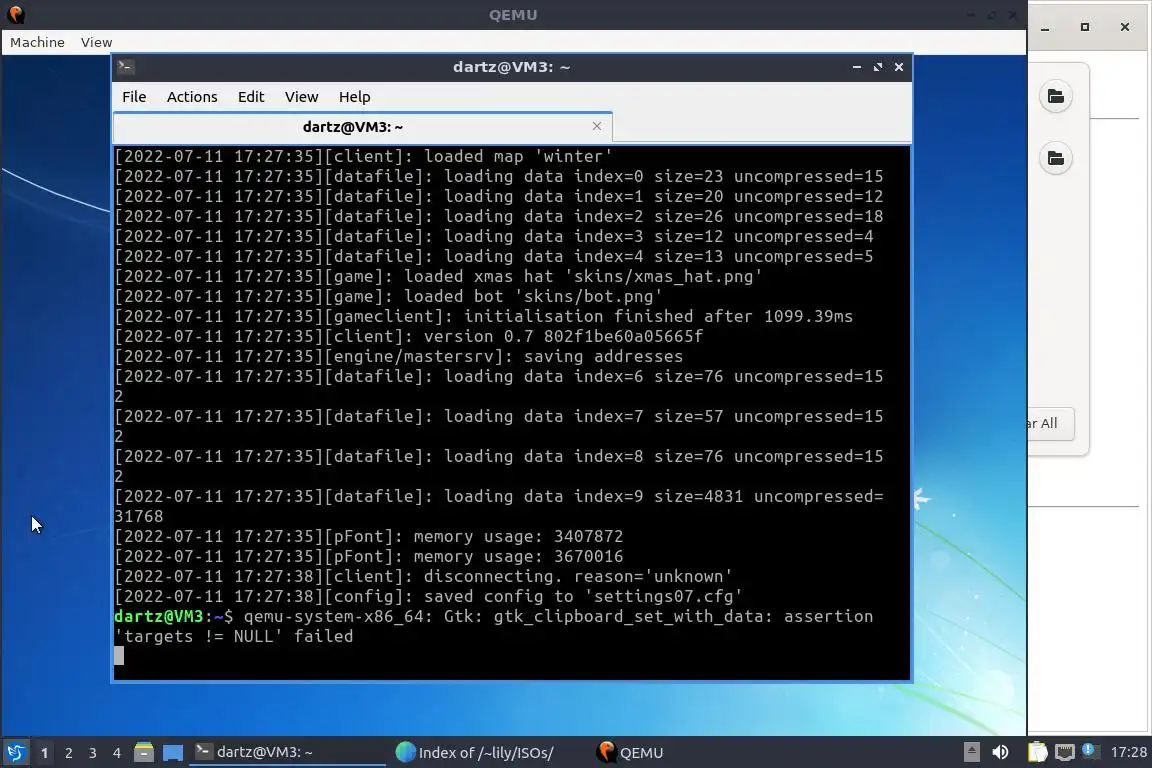Open the terminal File menu
Screen dimensions: 1152x768
click(x=134, y=96)
